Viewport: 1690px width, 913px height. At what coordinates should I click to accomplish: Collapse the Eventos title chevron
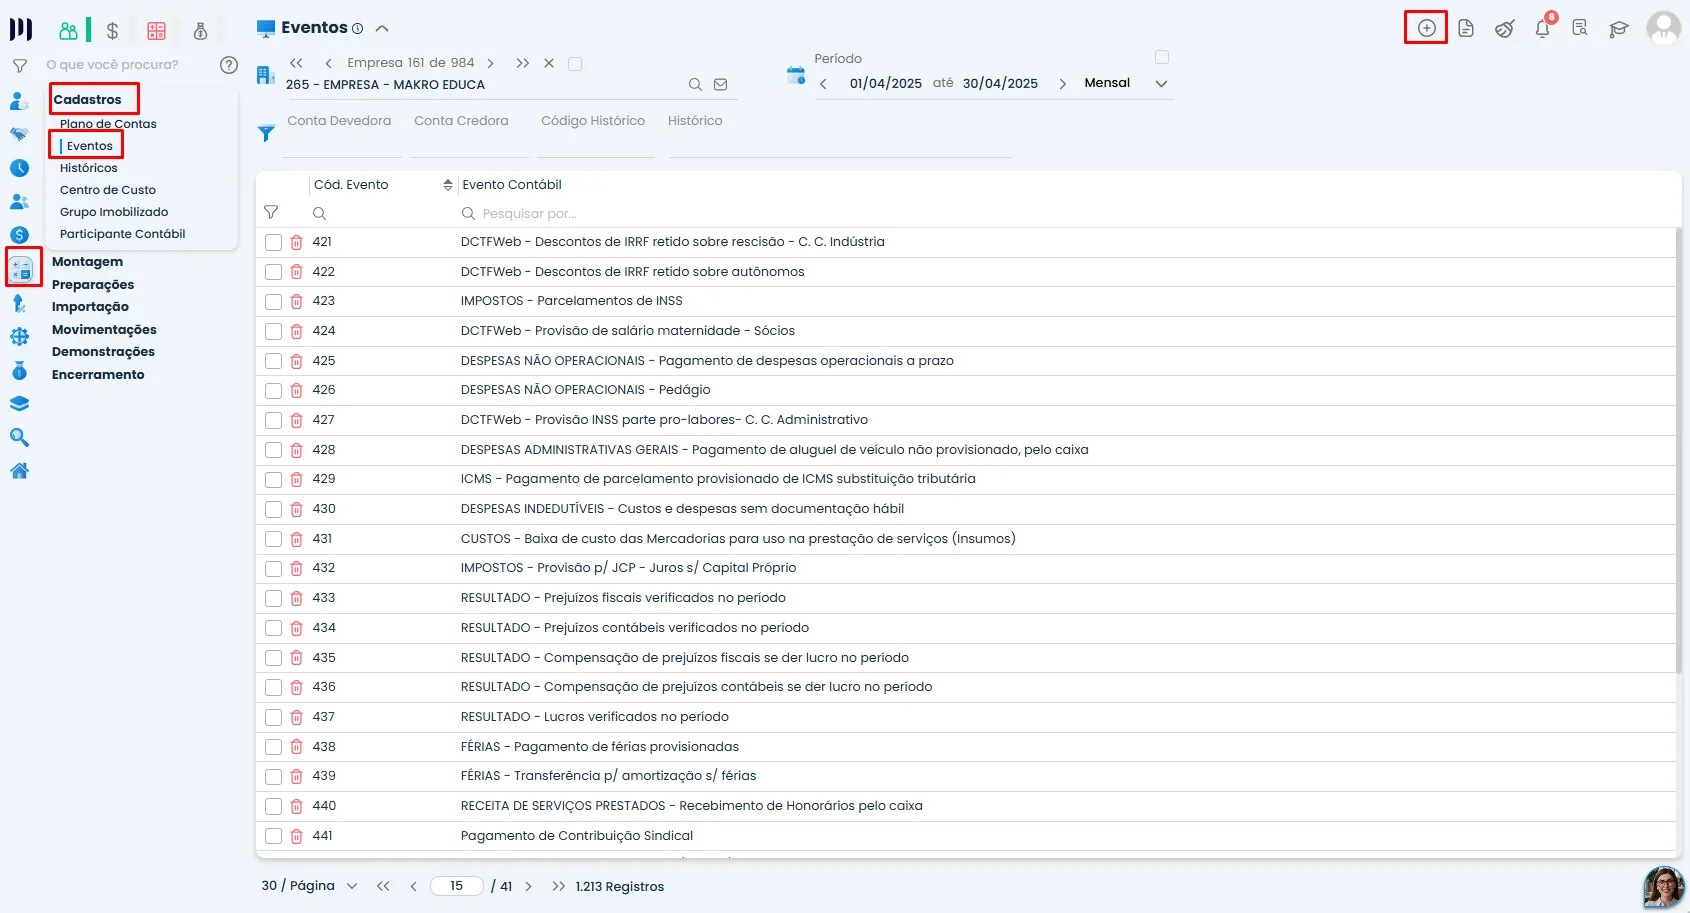click(382, 29)
